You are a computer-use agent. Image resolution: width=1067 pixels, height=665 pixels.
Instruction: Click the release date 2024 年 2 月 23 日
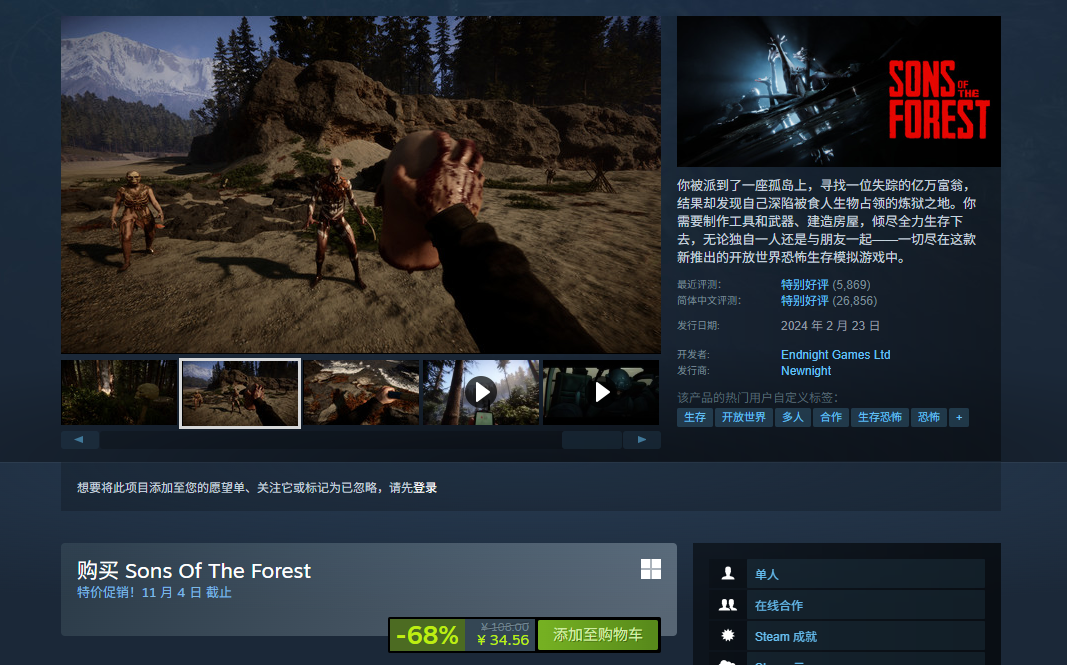point(830,326)
